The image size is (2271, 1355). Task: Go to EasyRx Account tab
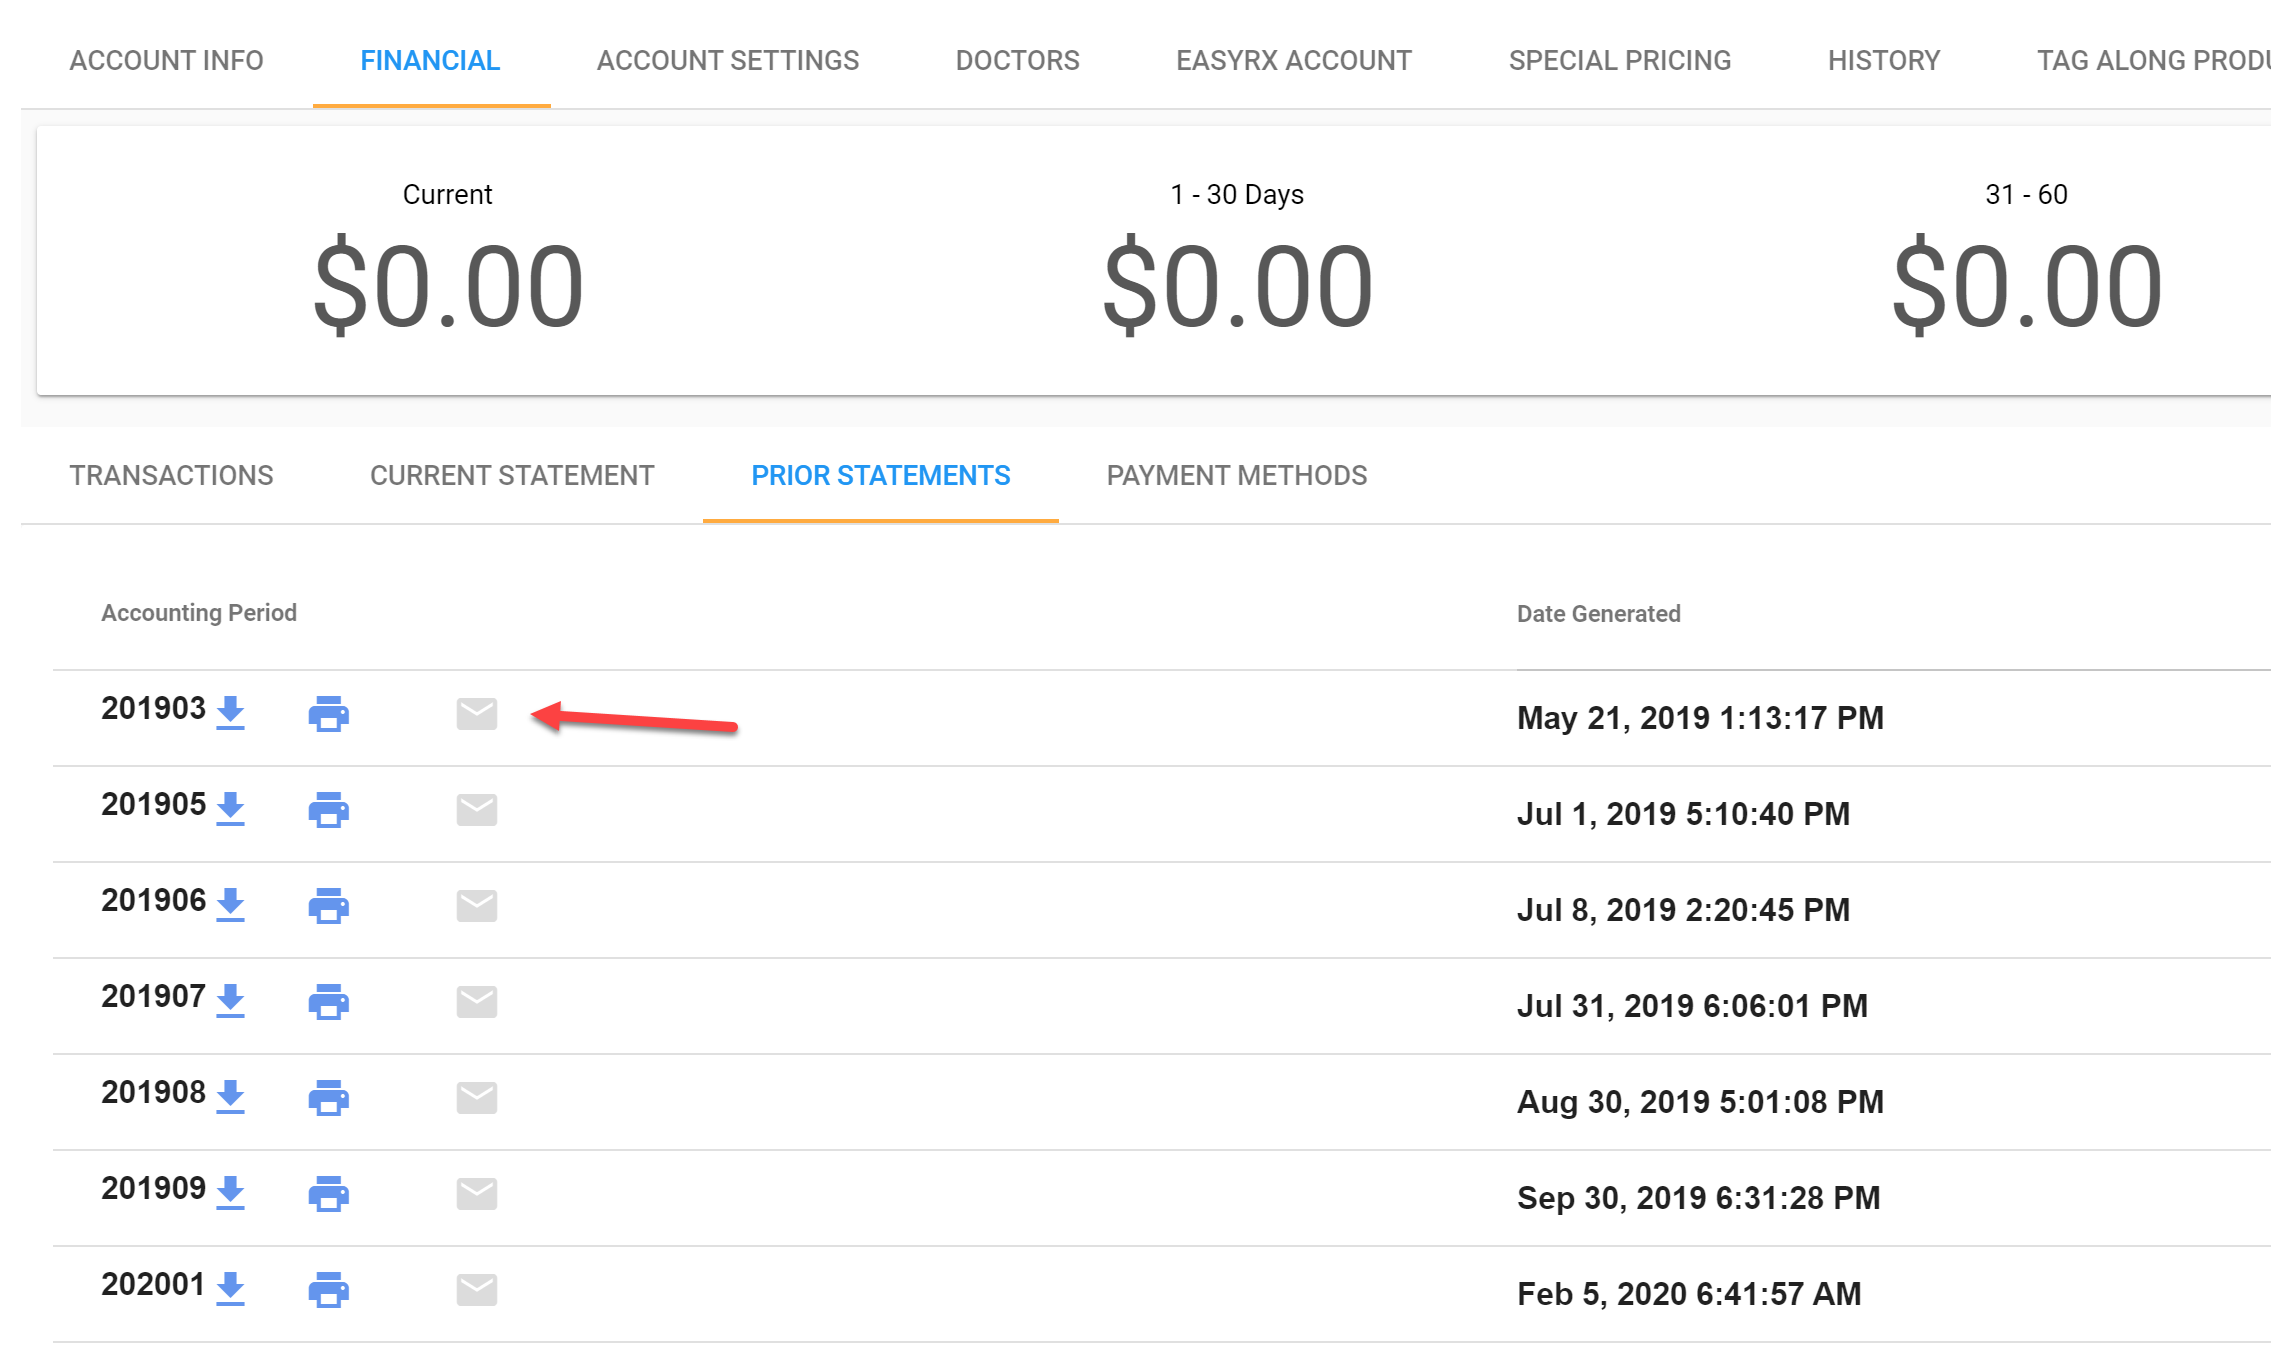(1293, 61)
